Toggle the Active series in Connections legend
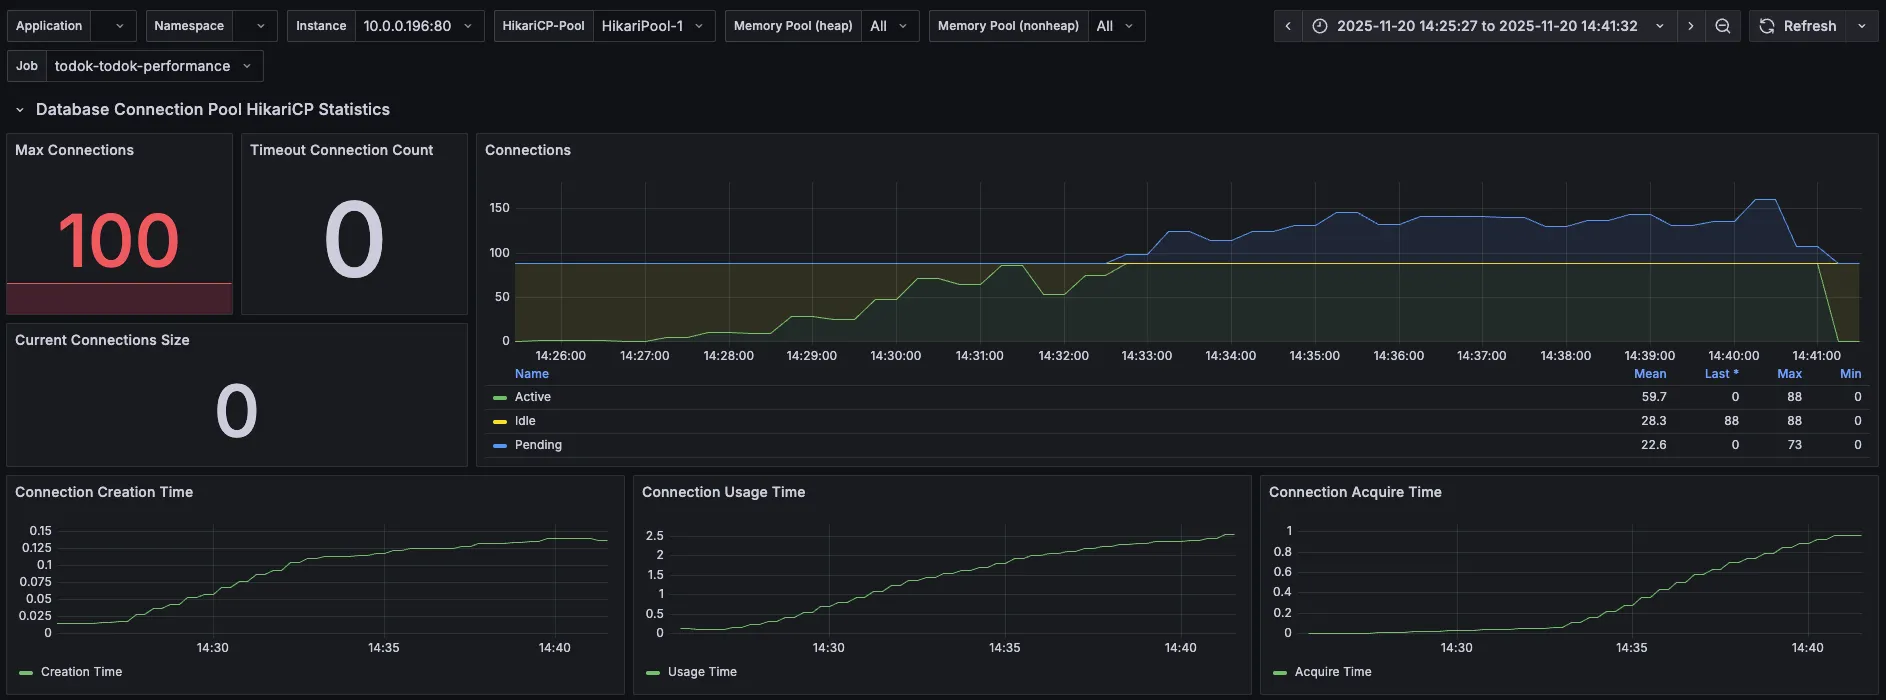 (533, 397)
